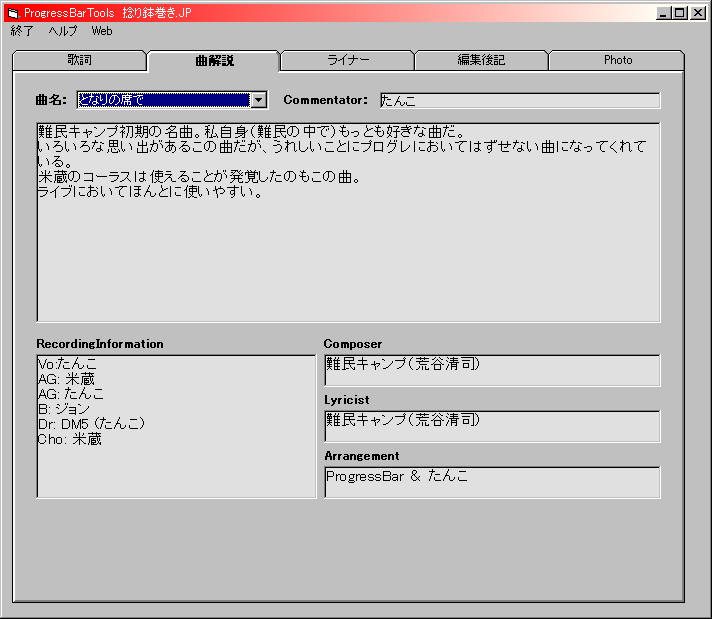Click the 'Dr: DM5 (たんこ)' line
The height and width of the screenshot is (619, 712).
tap(92, 424)
